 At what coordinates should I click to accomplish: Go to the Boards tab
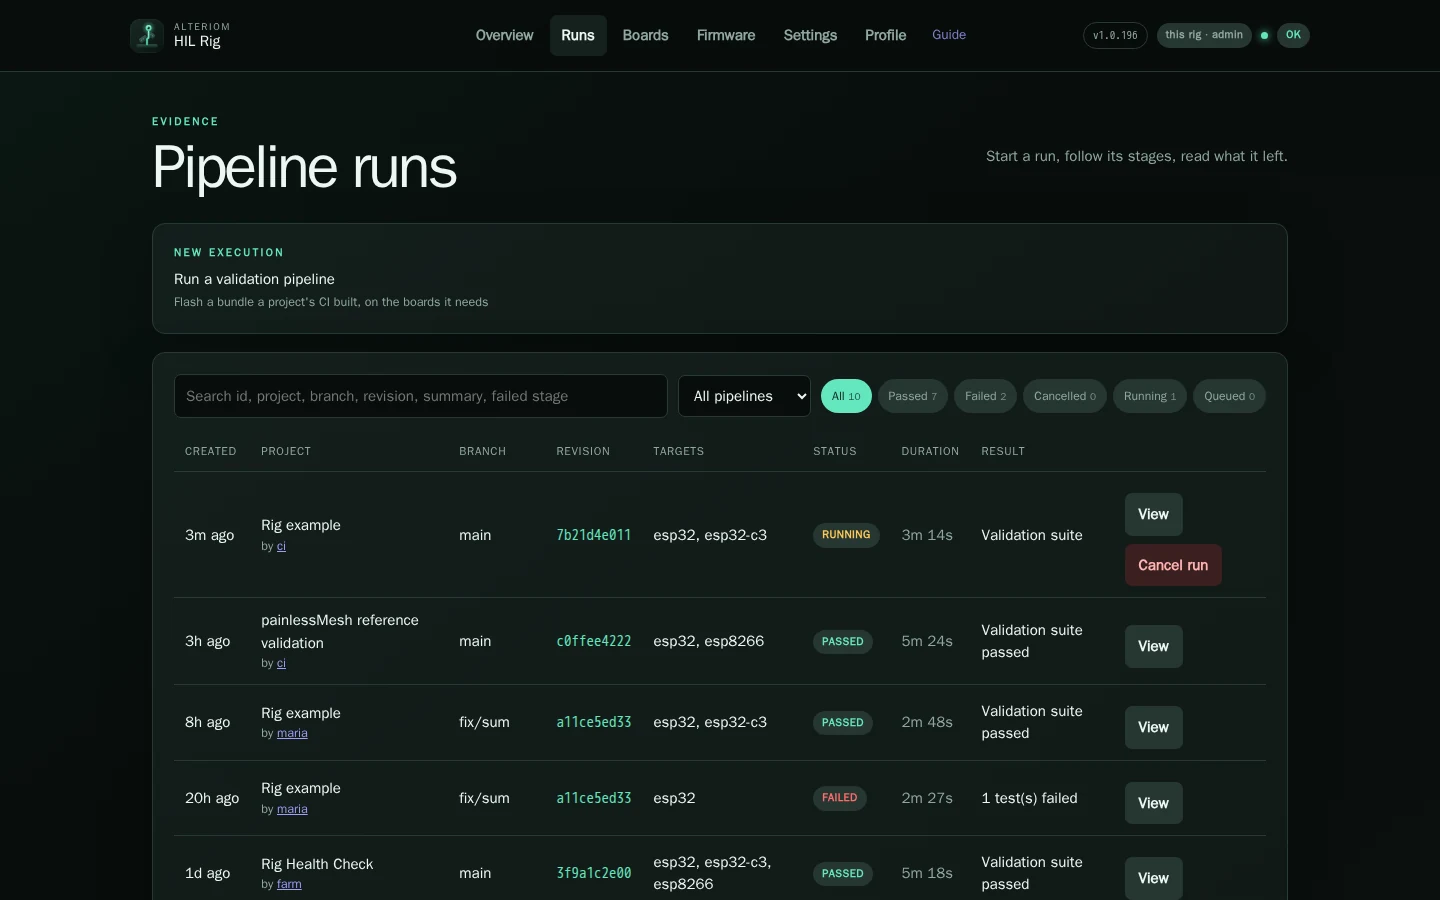coord(645,35)
